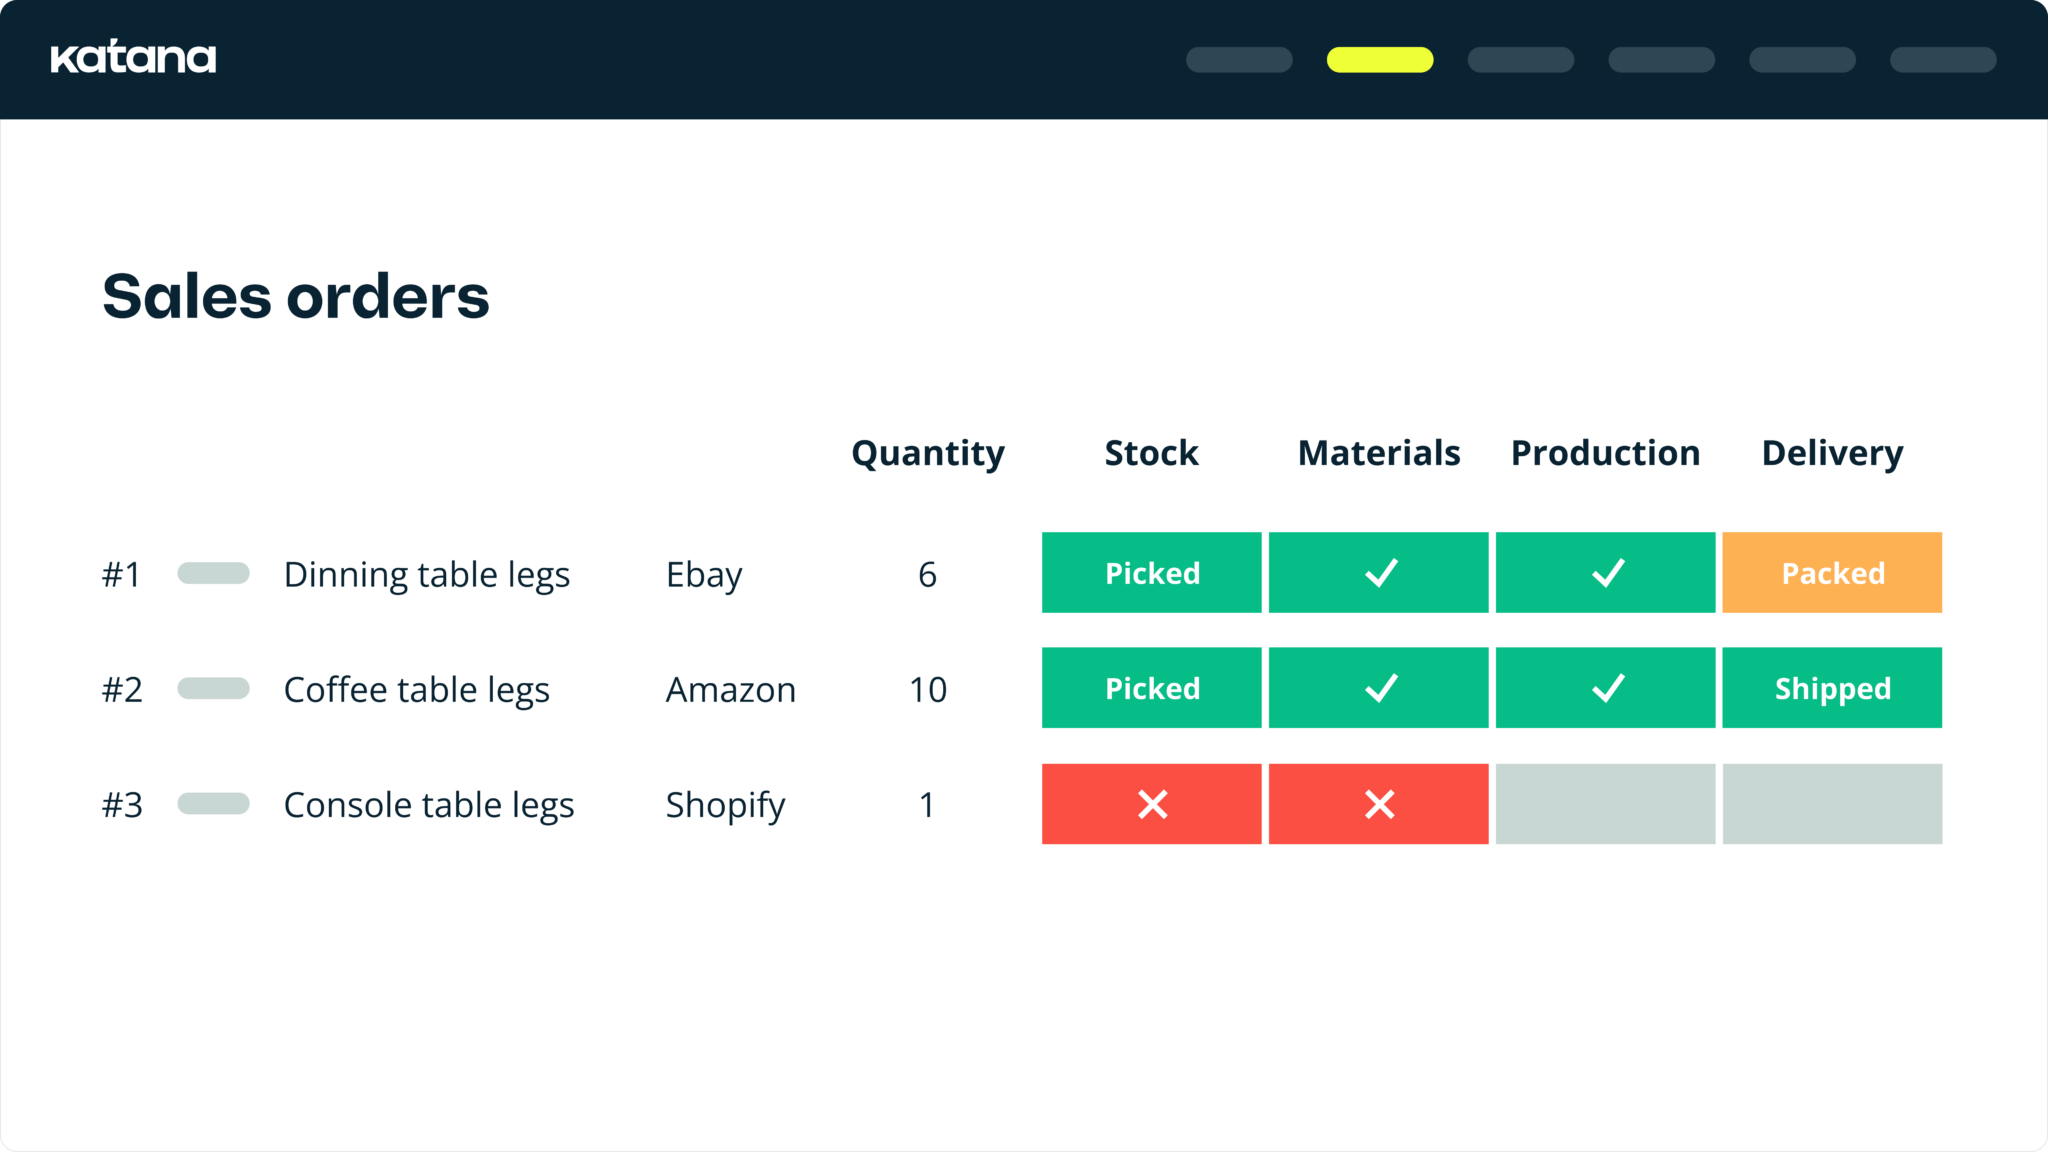Click the green checkmark under Materials for order #1
This screenshot has width=2048, height=1152.
pyautogui.click(x=1378, y=573)
